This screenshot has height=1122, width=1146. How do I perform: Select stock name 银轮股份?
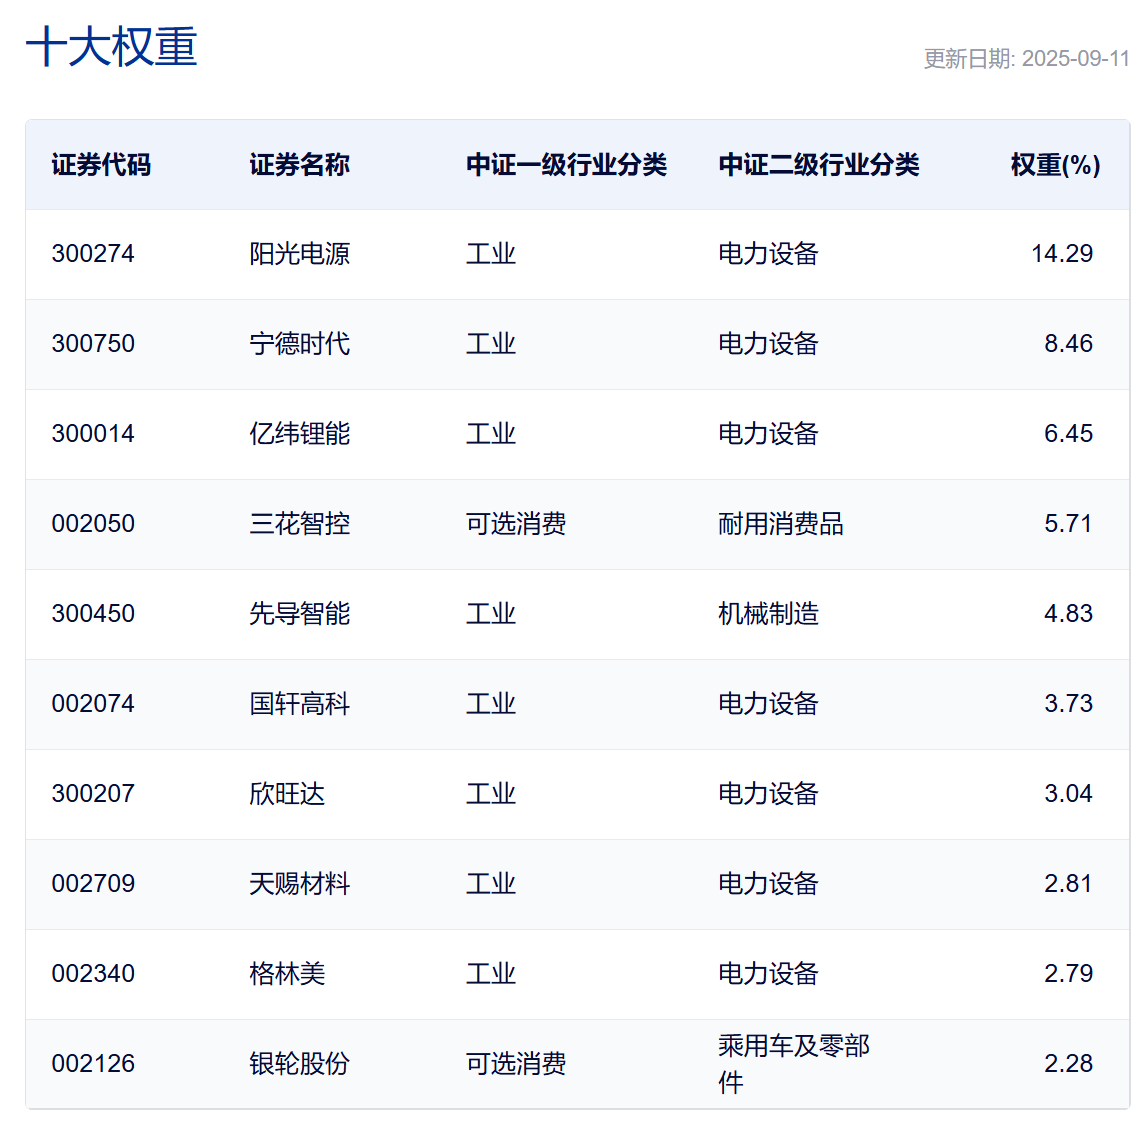300,1064
